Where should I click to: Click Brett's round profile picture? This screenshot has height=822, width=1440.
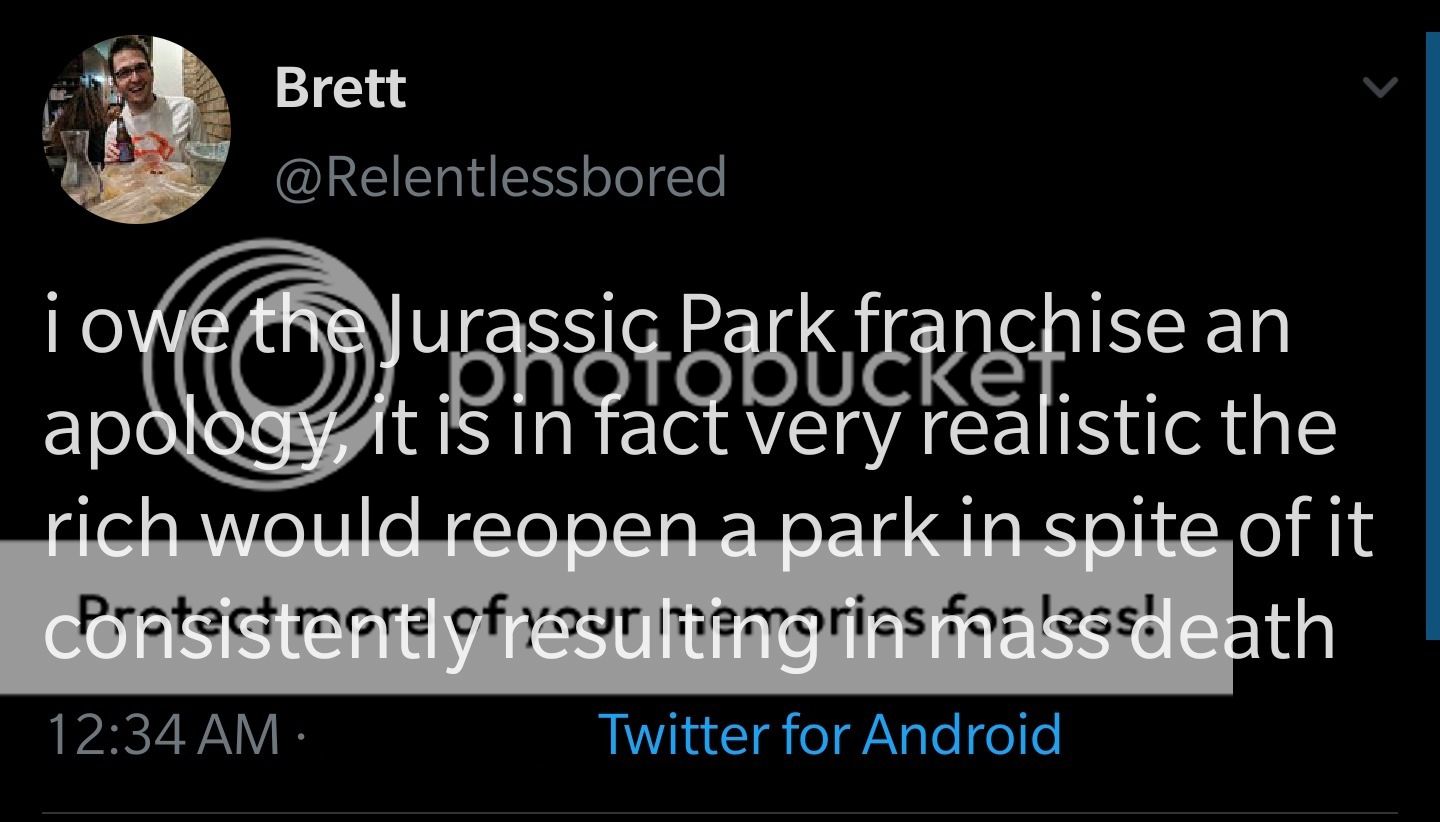coord(136,129)
